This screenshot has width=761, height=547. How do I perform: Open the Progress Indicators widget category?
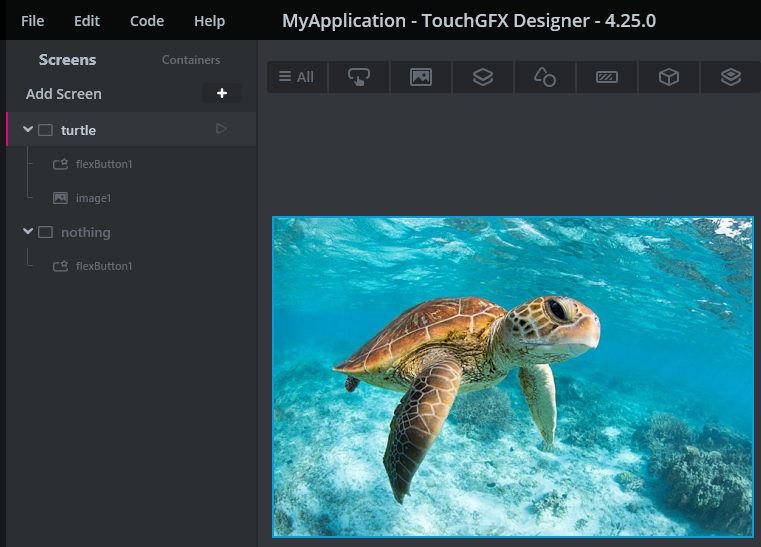coord(607,77)
